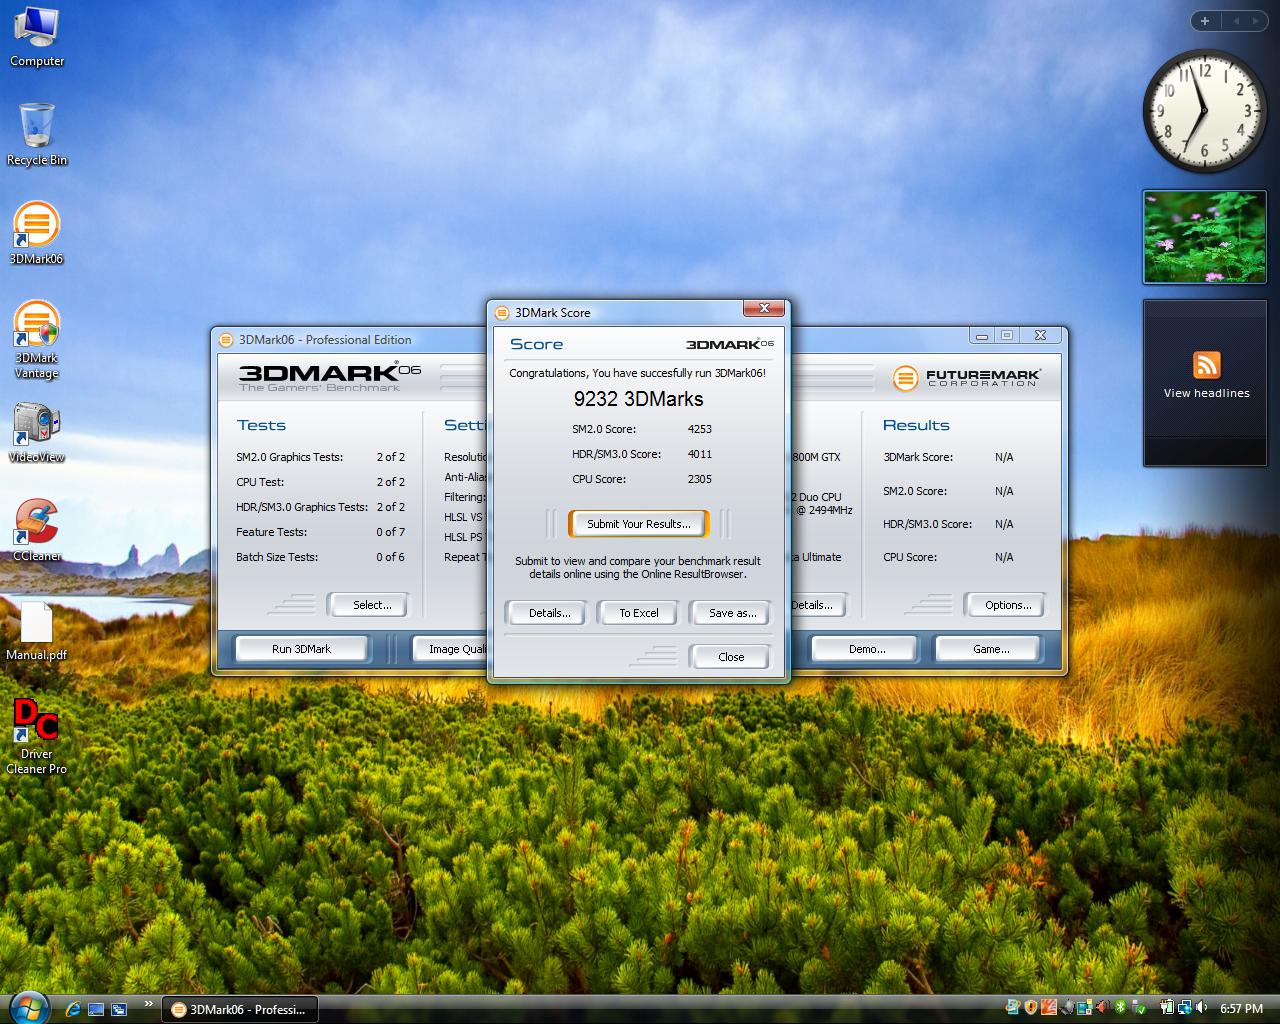Click the Demo button
The width and height of the screenshot is (1280, 1024).
pyautogui.click(x=866, y=649)
